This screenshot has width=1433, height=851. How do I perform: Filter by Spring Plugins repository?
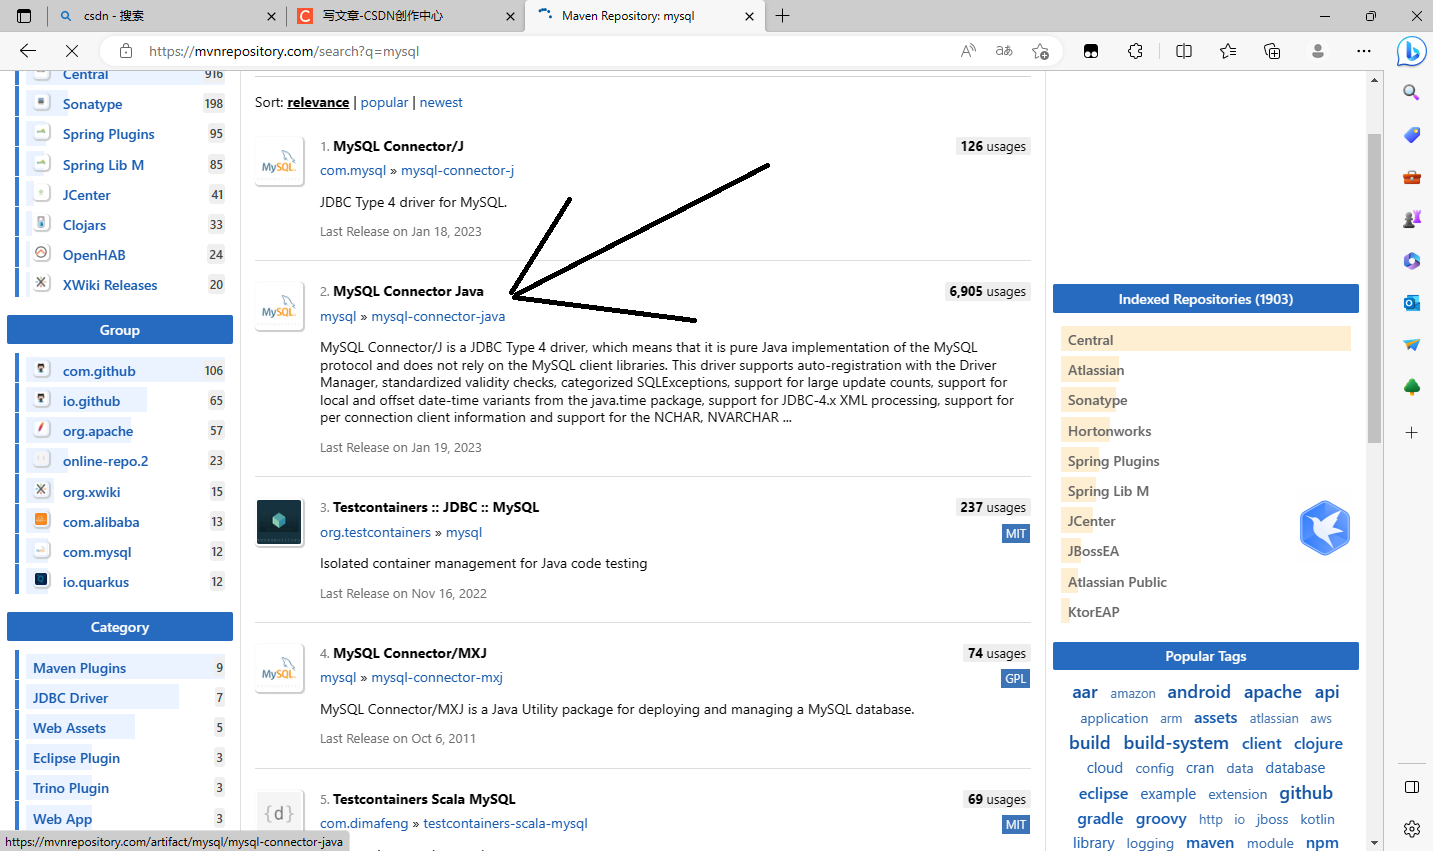click(108, 134)
